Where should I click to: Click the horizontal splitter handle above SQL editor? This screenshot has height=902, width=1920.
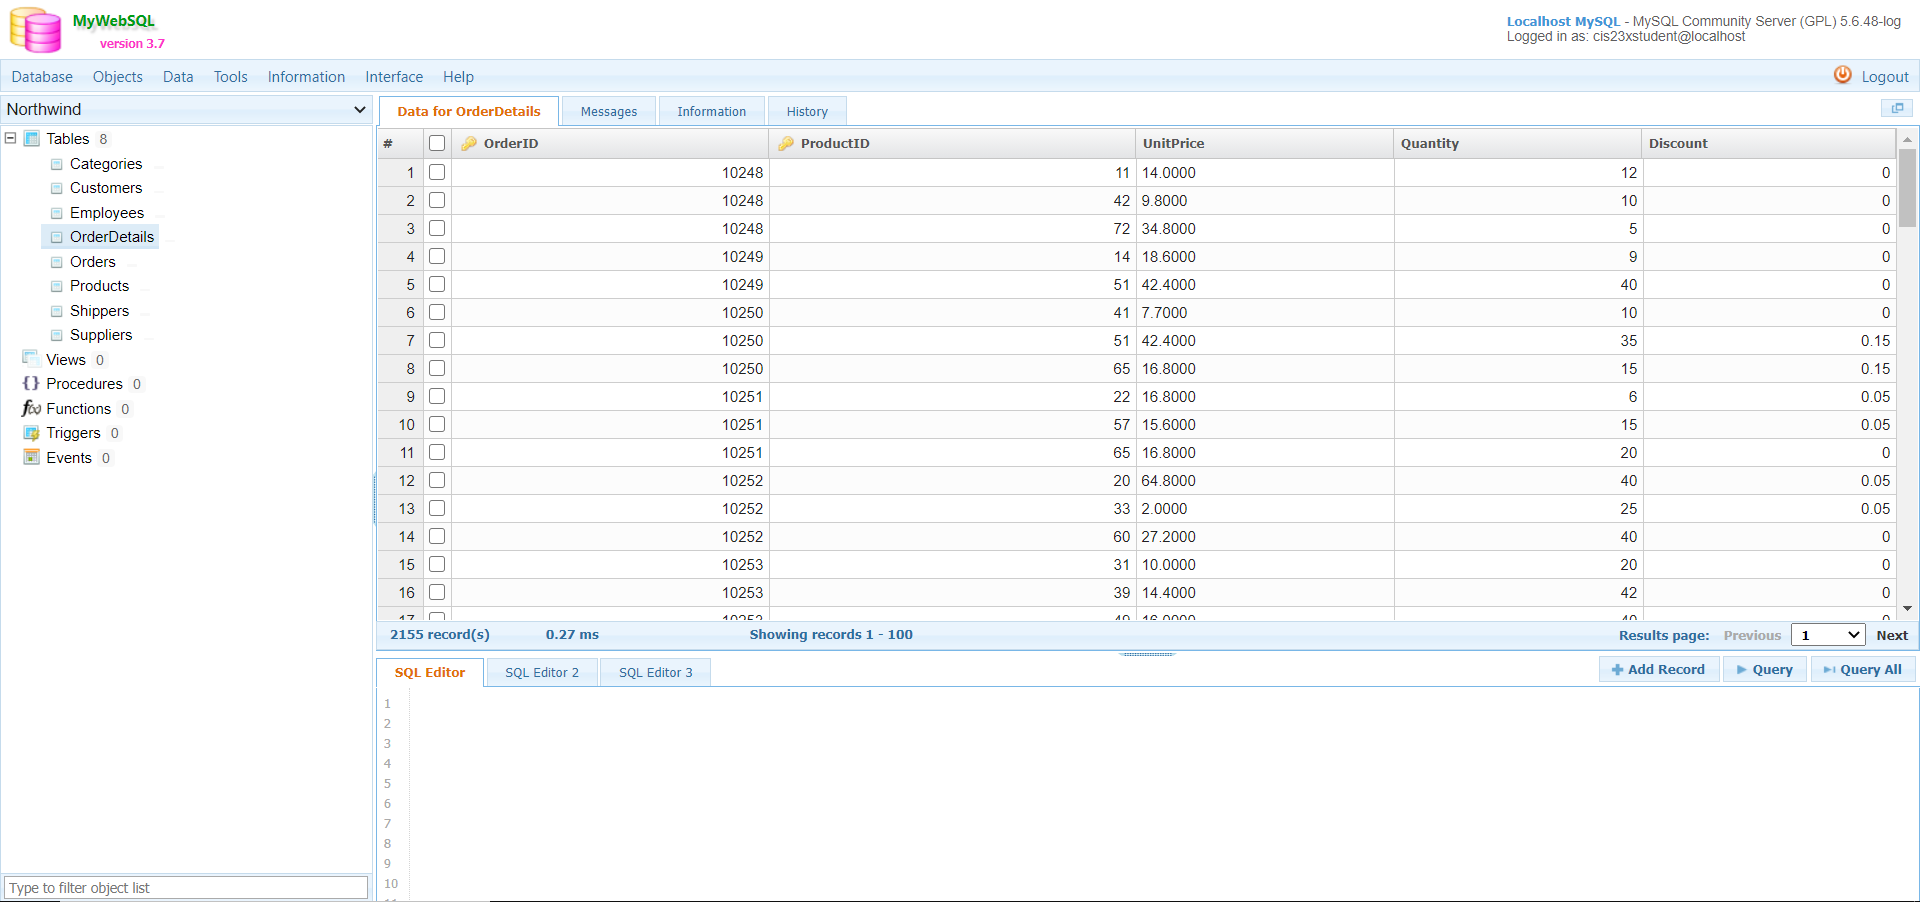pyautogui.click(x=1147, y=654)
